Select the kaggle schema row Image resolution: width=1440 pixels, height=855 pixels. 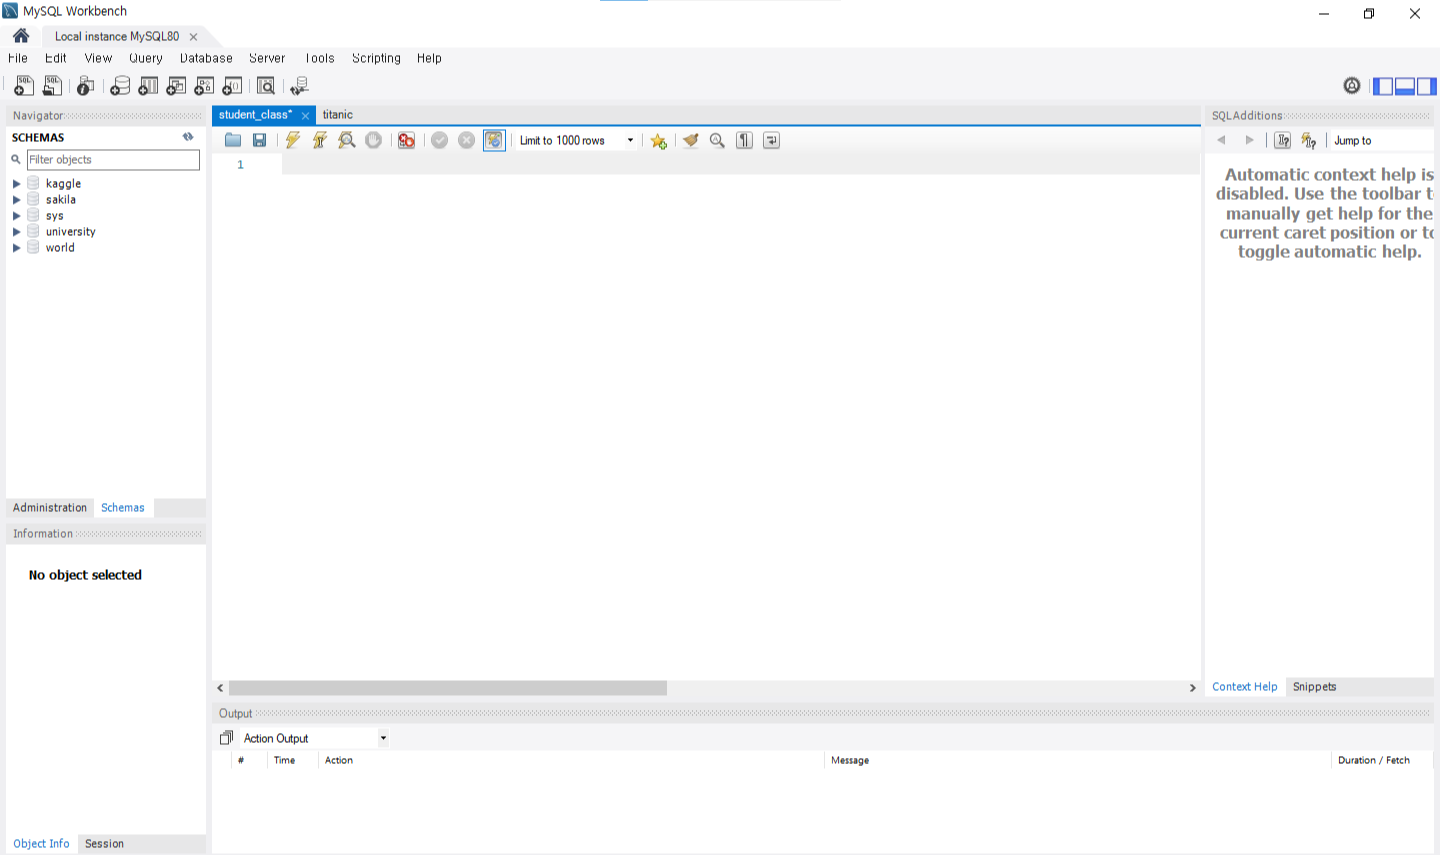105,184
